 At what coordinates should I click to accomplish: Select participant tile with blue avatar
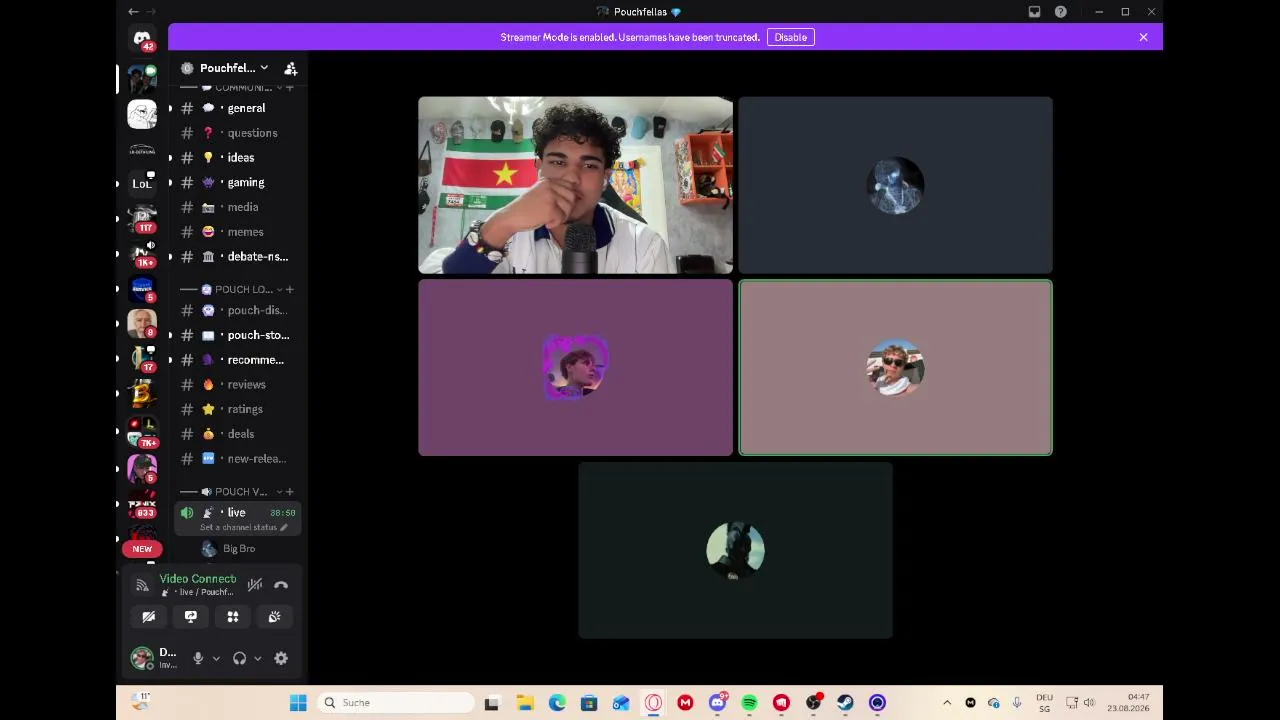(x=895, y=185)
